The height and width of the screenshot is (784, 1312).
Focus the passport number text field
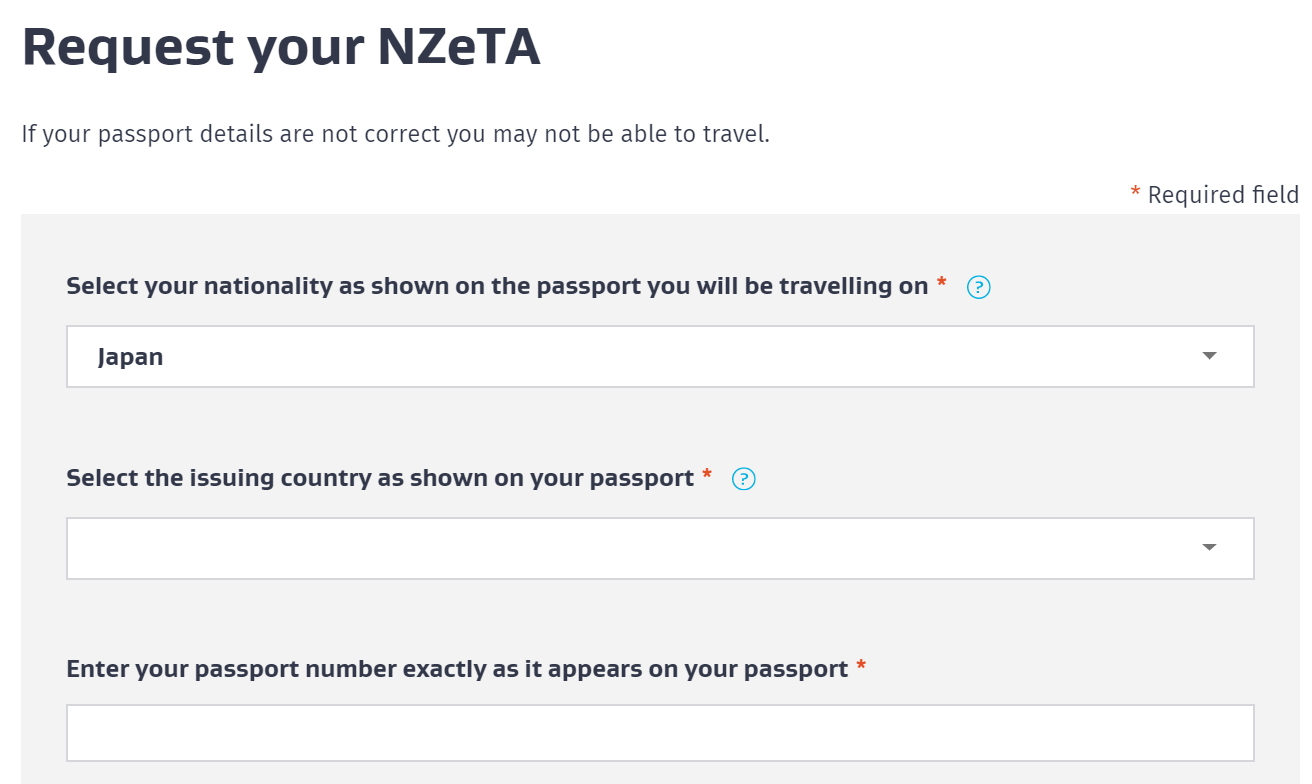660,733
